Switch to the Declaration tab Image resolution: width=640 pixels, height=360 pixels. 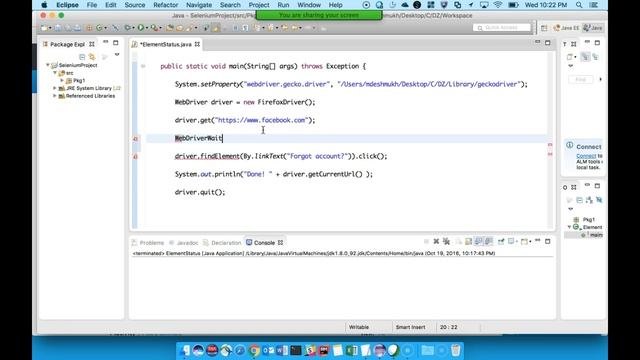coord(222,242)
